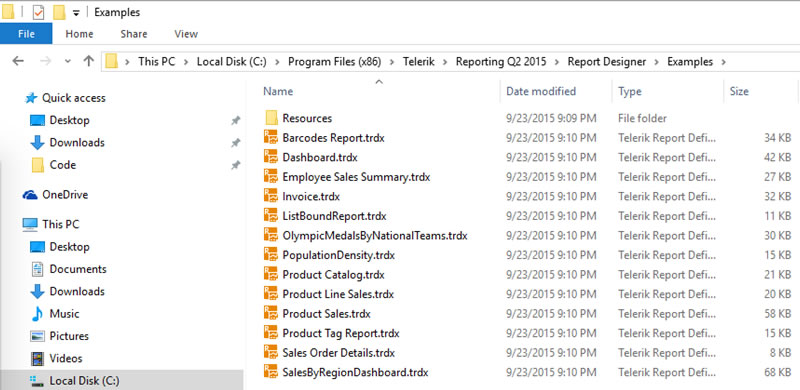800x390 pixels.
Task: Click the Pictures icon in sidebar
Action: click(37, 336)
